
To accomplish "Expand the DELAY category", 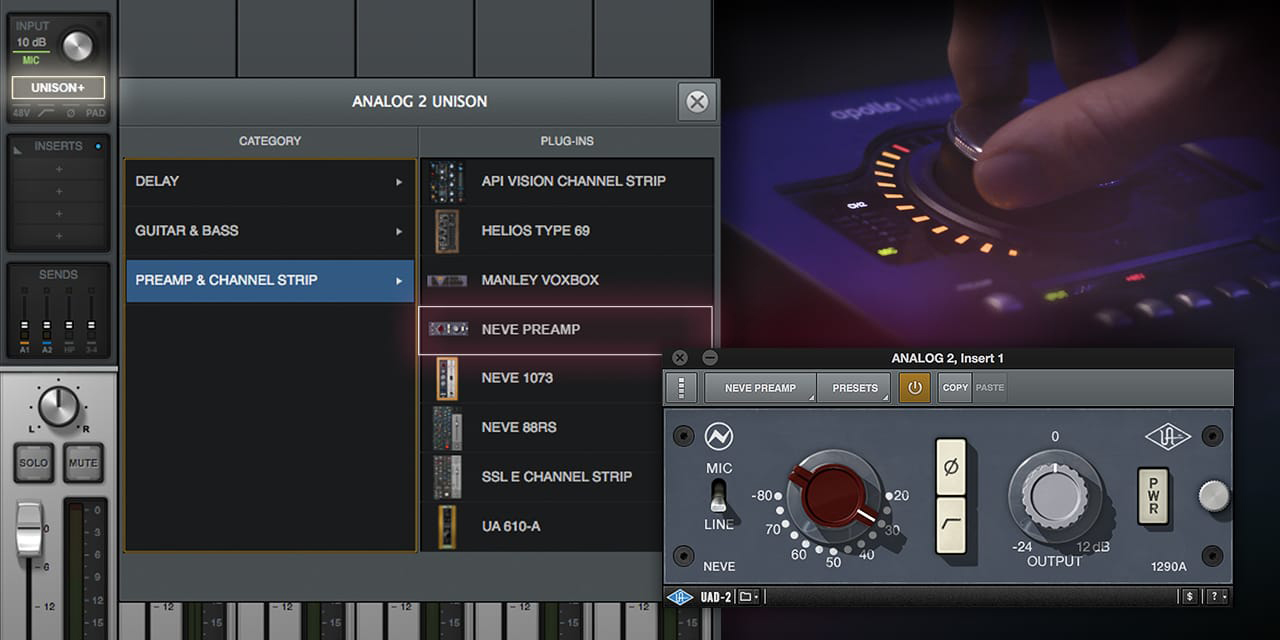I will [269, 181].
